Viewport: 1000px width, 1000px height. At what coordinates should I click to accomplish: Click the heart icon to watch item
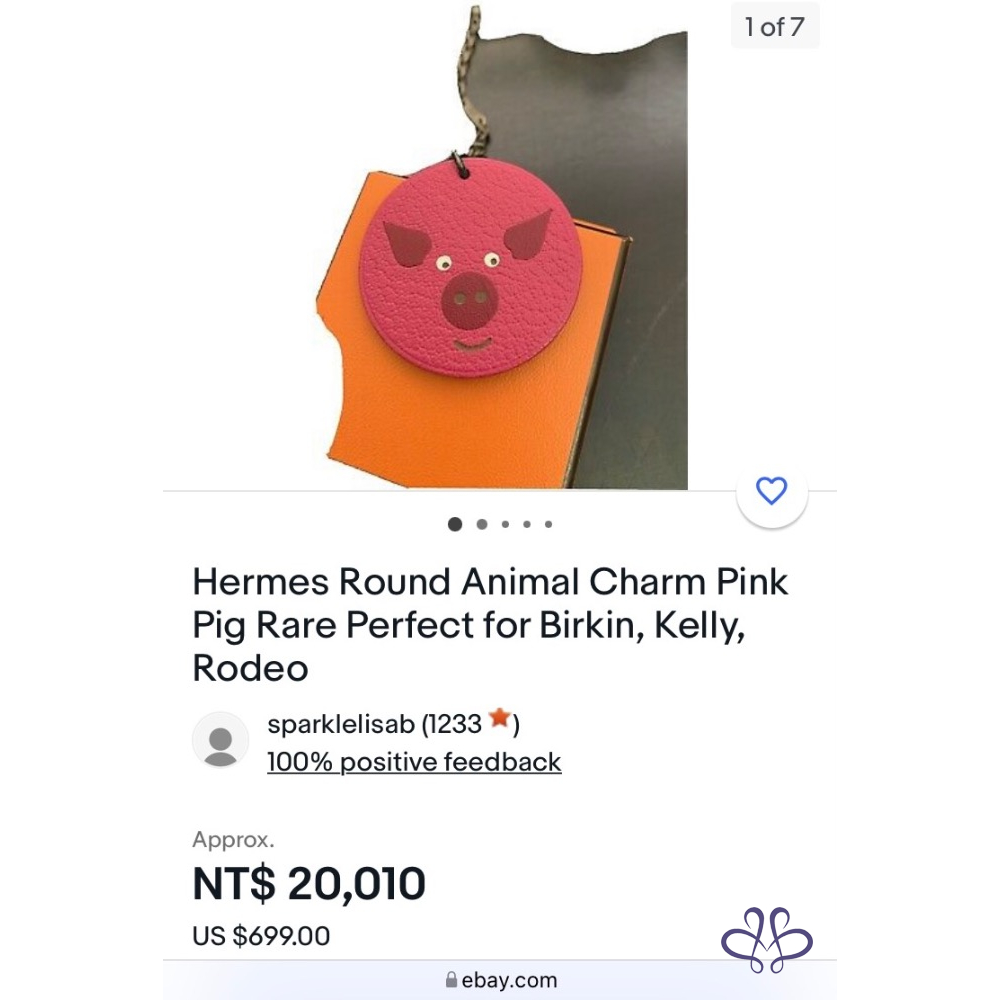click(x=771, y=491)
